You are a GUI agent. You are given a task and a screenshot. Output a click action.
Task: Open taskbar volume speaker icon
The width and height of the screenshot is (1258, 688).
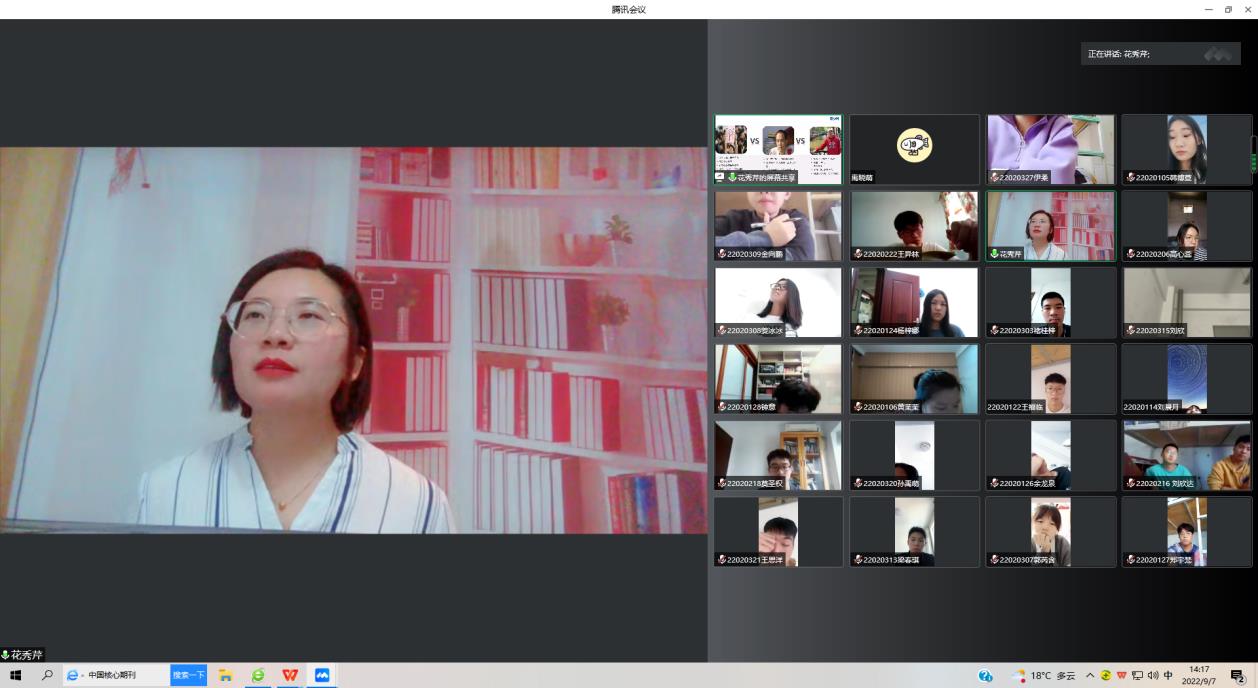coord(1153,676)
